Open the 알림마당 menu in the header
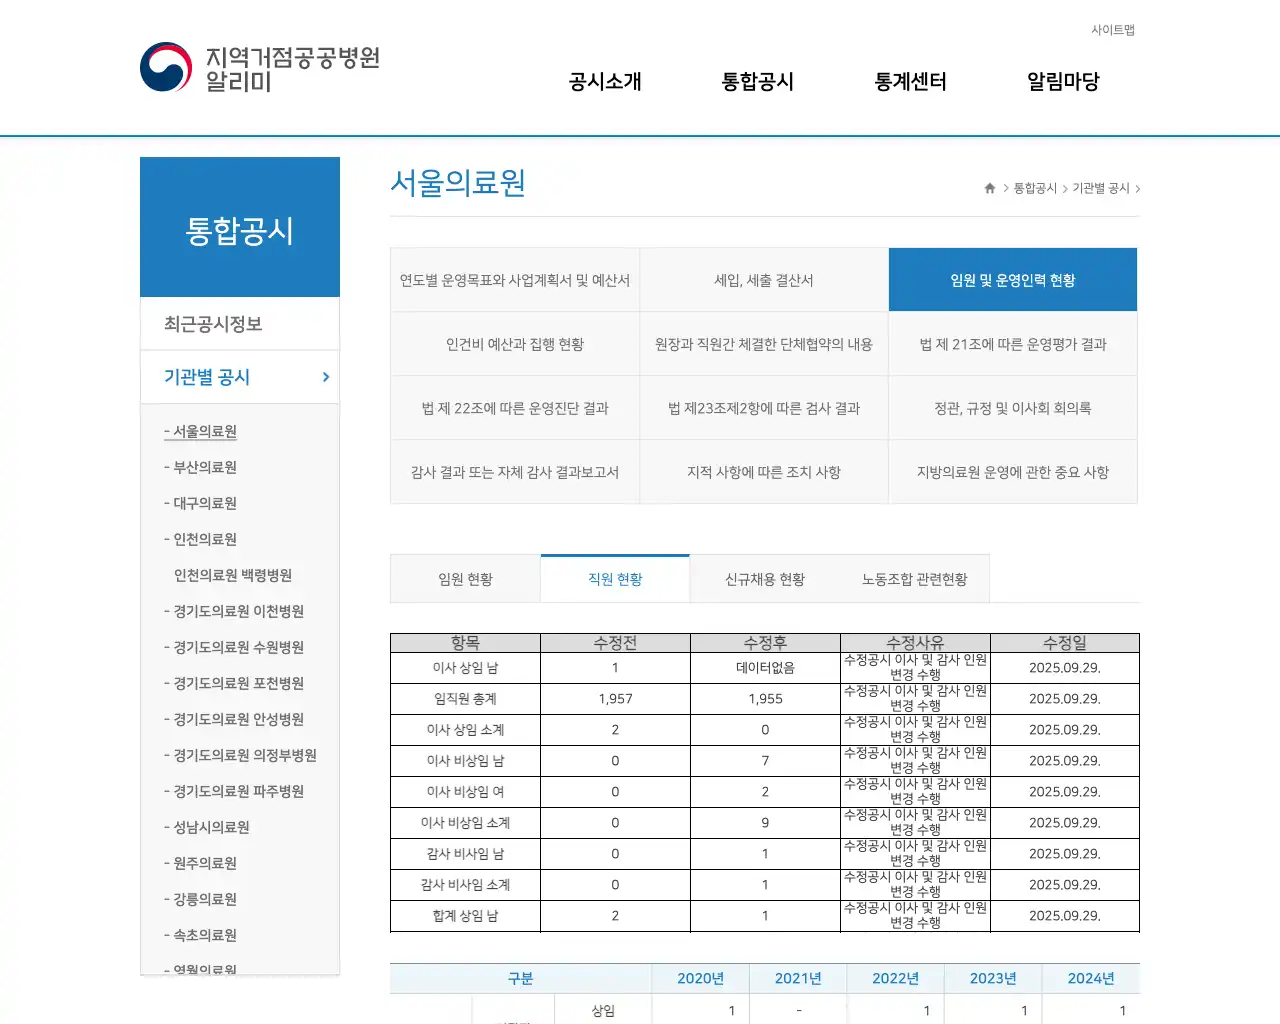Screen dimensions: 1280x1024 tap(1062, 82)
